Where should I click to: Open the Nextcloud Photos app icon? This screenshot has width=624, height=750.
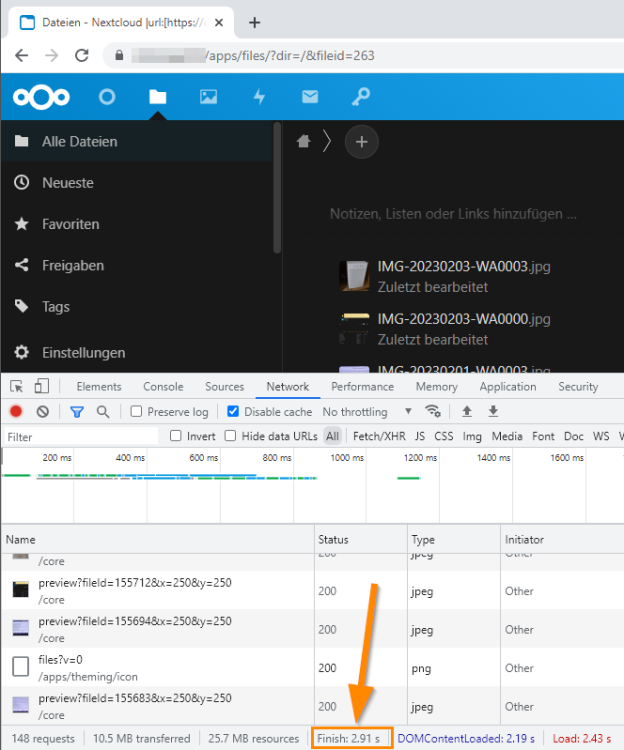click(x=208, y=97)
